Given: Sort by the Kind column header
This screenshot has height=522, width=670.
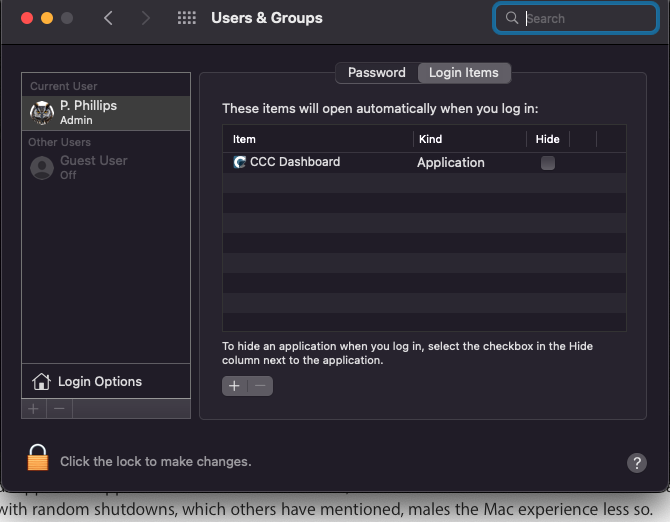Looking at the screenshot, I should tap(430, 139).
